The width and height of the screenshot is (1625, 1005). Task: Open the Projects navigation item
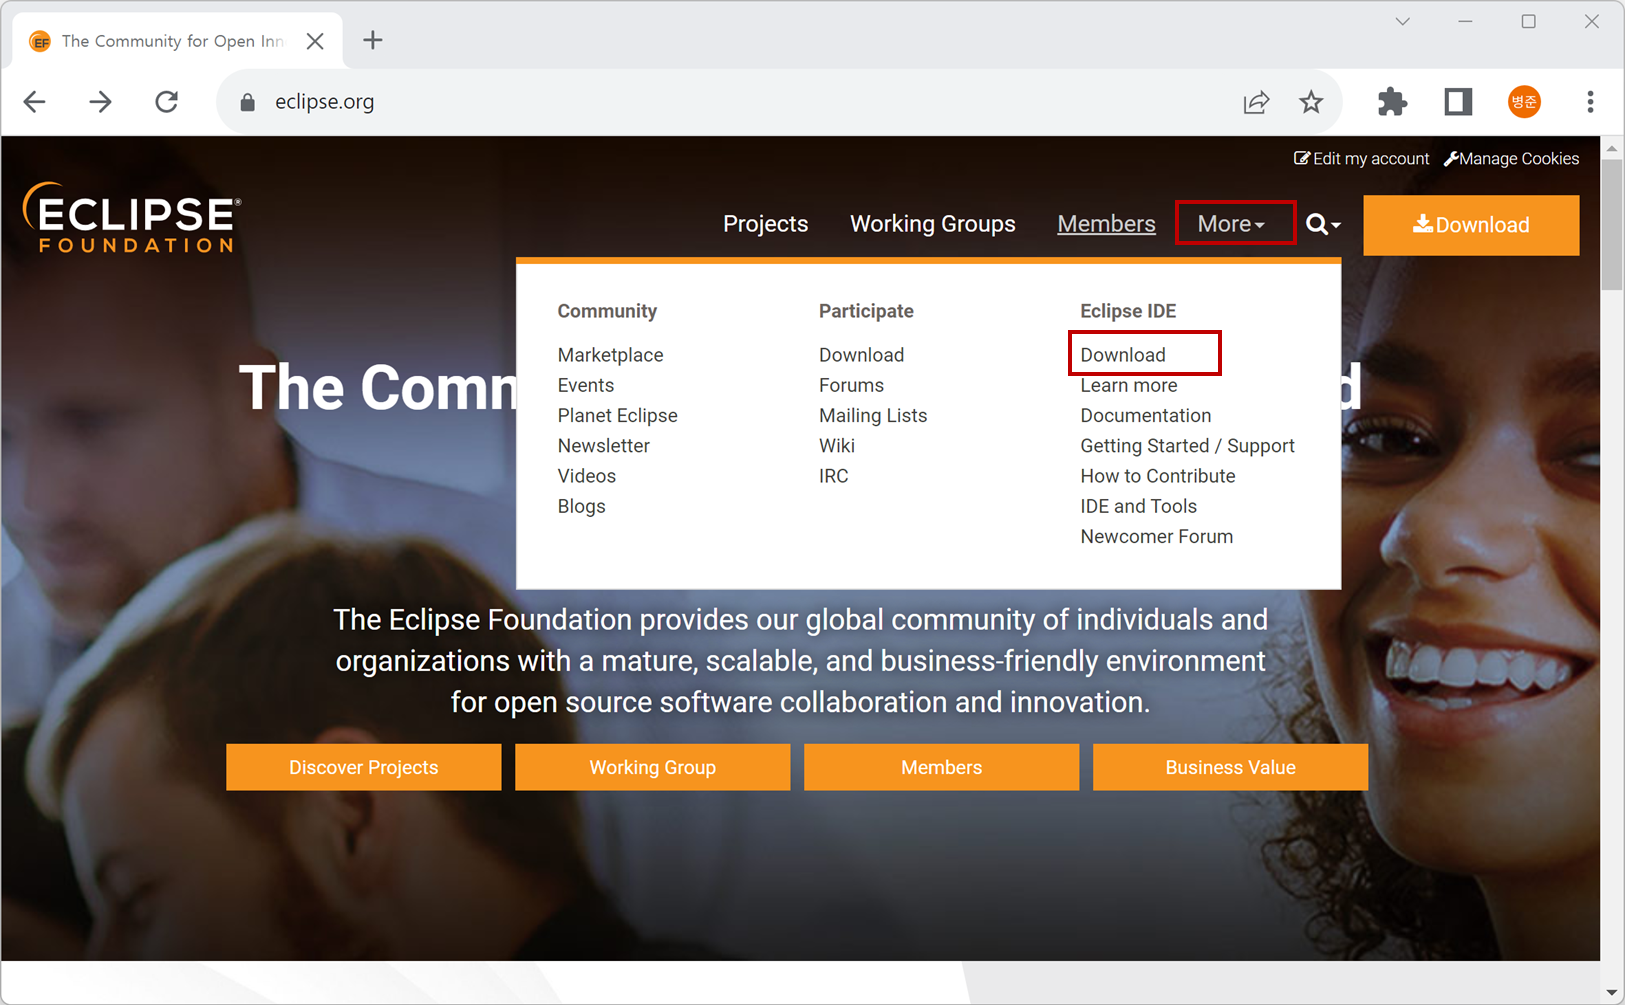click(x=765, y=224)
